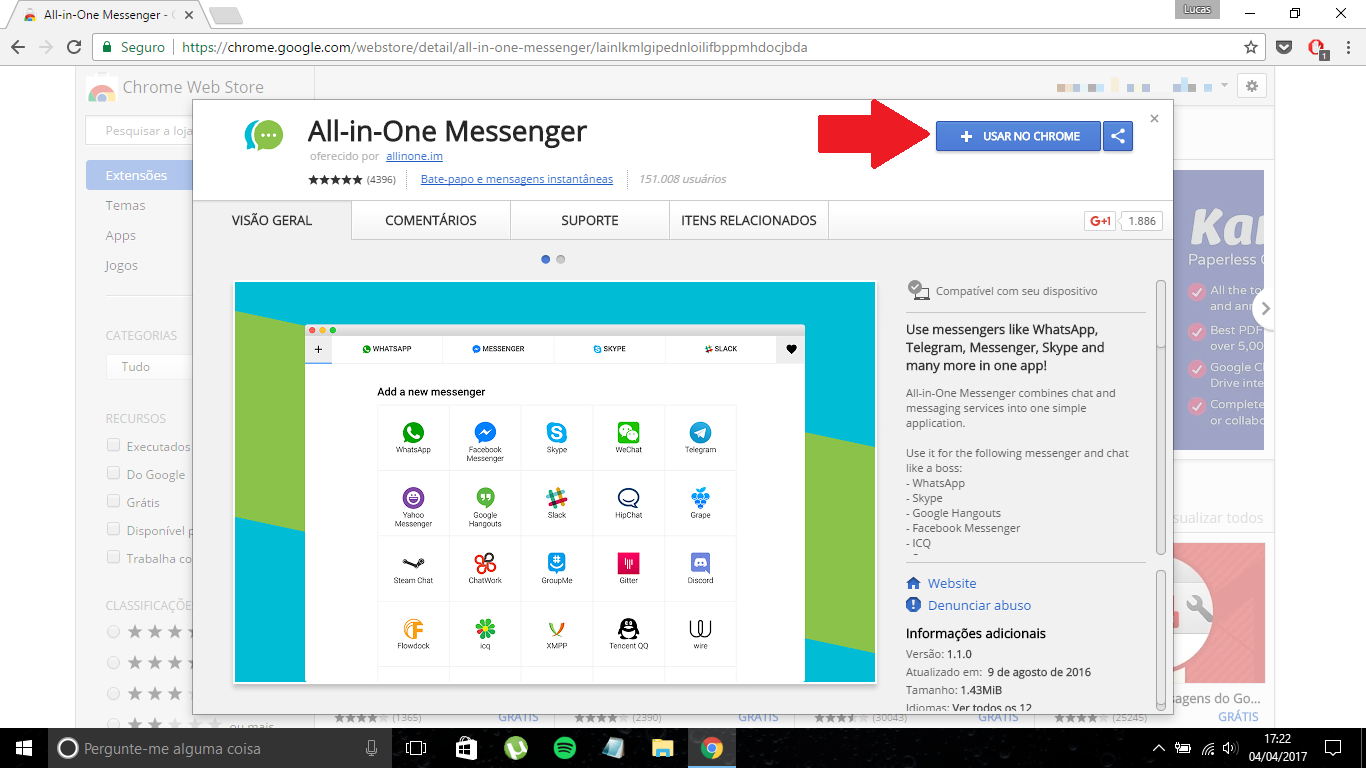This screenshot has height=768, width=1366.
Task: Open Spotify from the taskbar
Action: (x=564, y=748)
